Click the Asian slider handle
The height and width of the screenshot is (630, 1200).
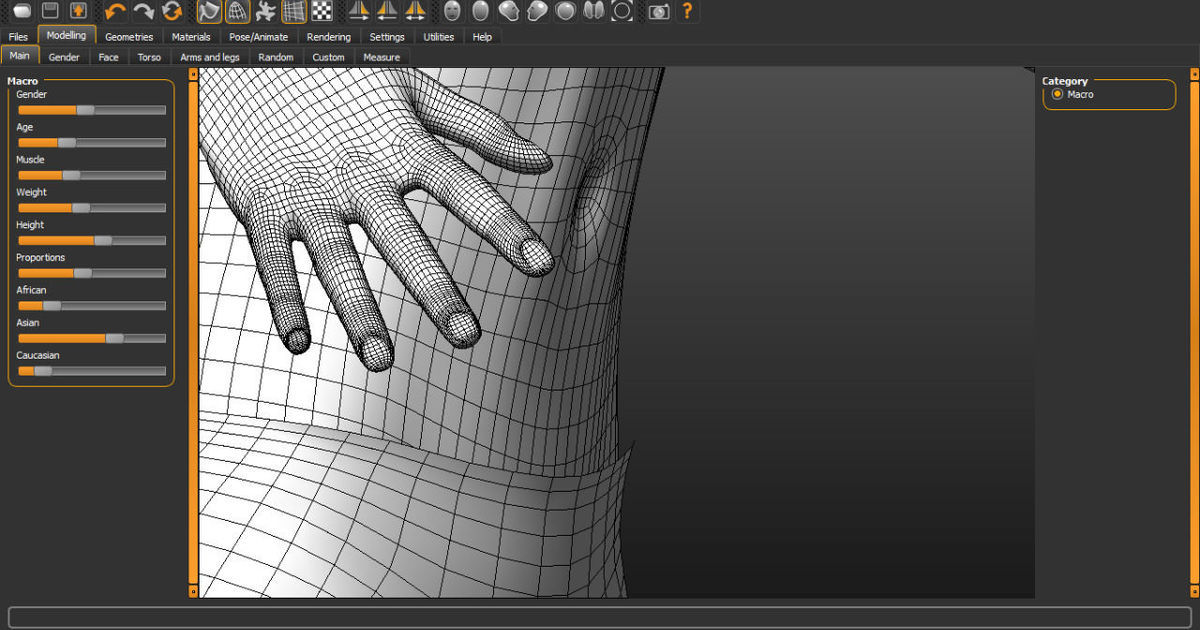tap(115, 338)
